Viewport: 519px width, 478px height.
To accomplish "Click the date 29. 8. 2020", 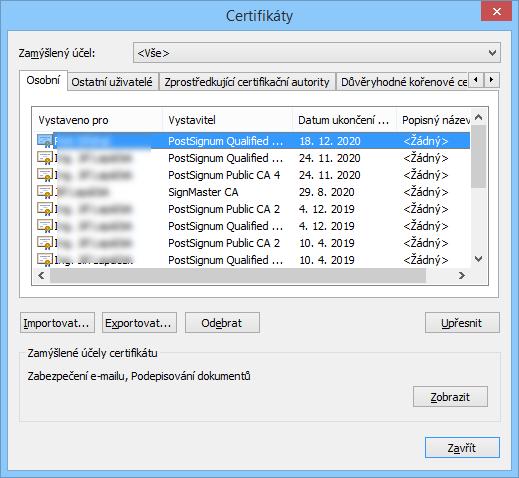I will 327,192.
